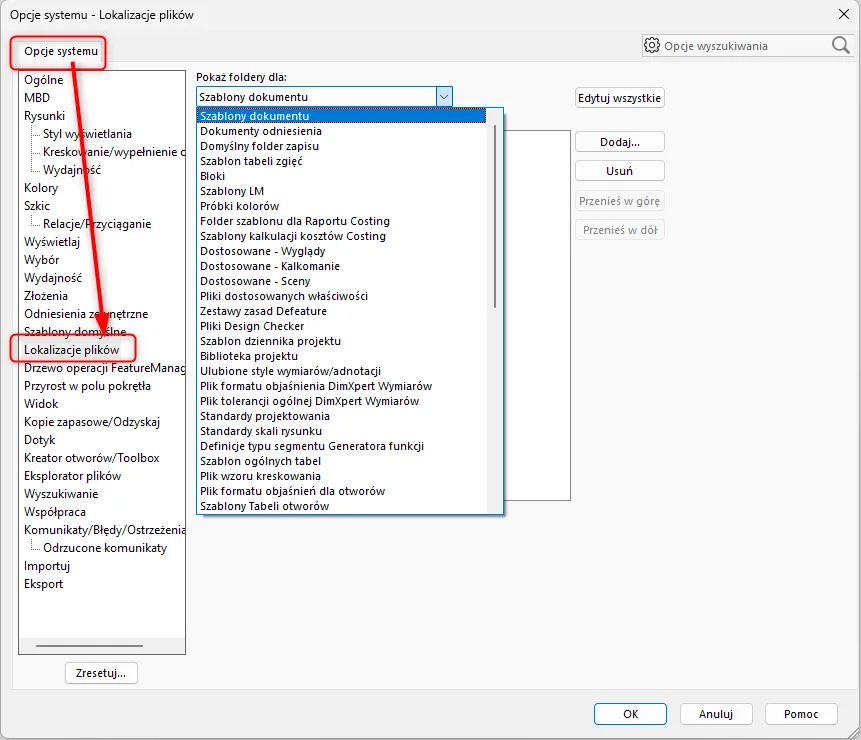
Task: Select Styl wyświetlania under Rysunki
Action: click(87, 134)
